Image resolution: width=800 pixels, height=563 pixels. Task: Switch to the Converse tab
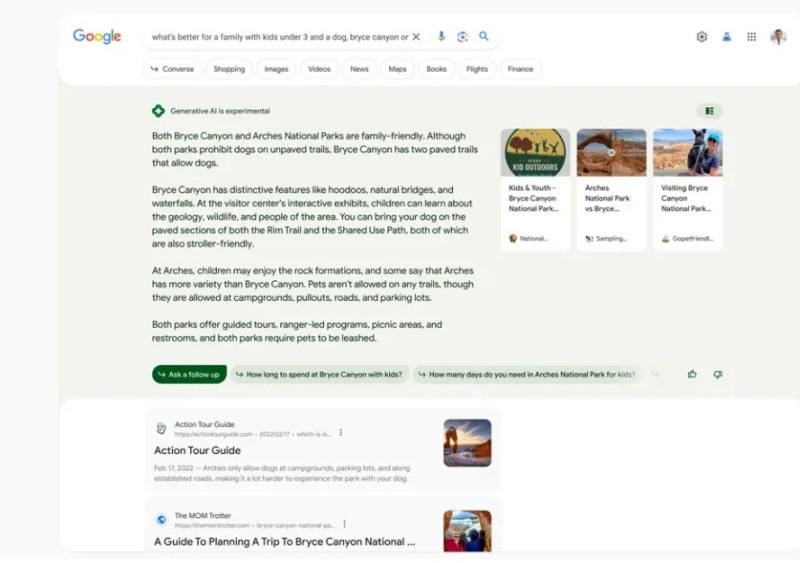(172, 69)
